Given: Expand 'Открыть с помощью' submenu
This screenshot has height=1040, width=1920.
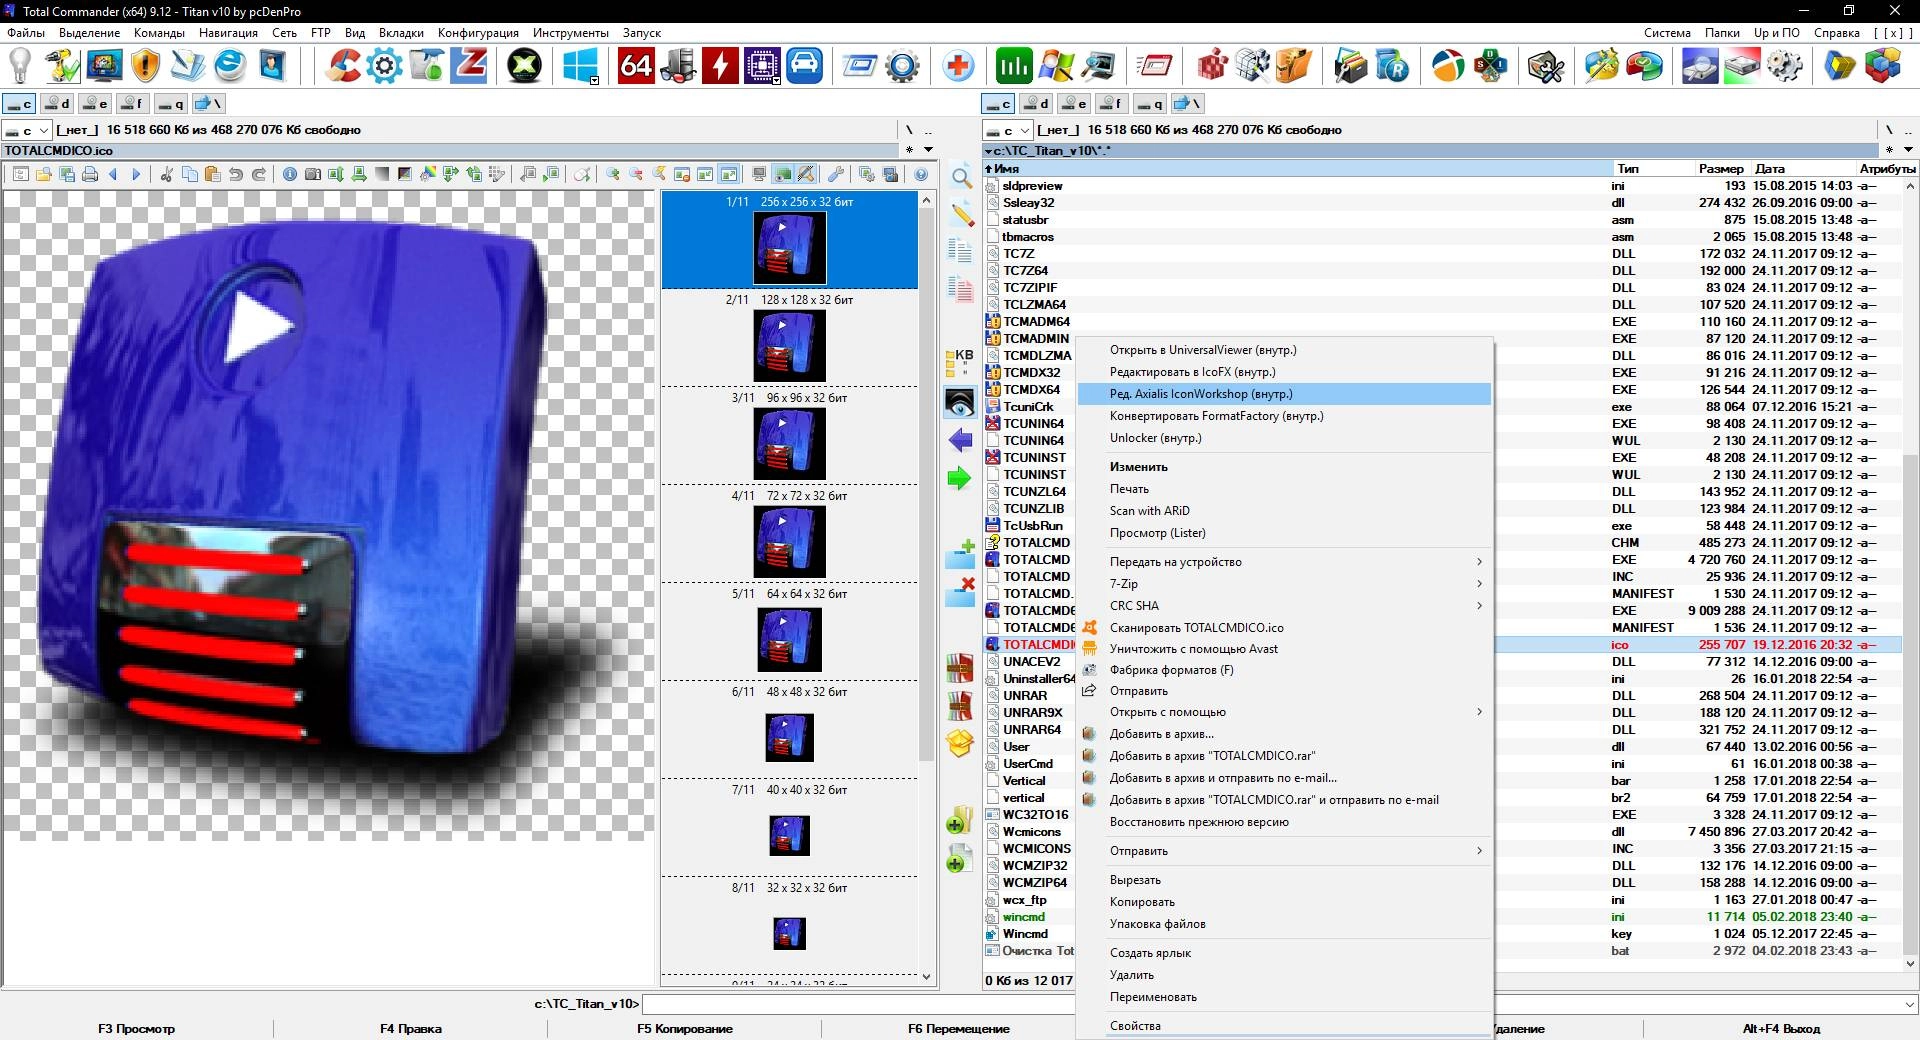Looking at the screenshot, I should 1285,712.
